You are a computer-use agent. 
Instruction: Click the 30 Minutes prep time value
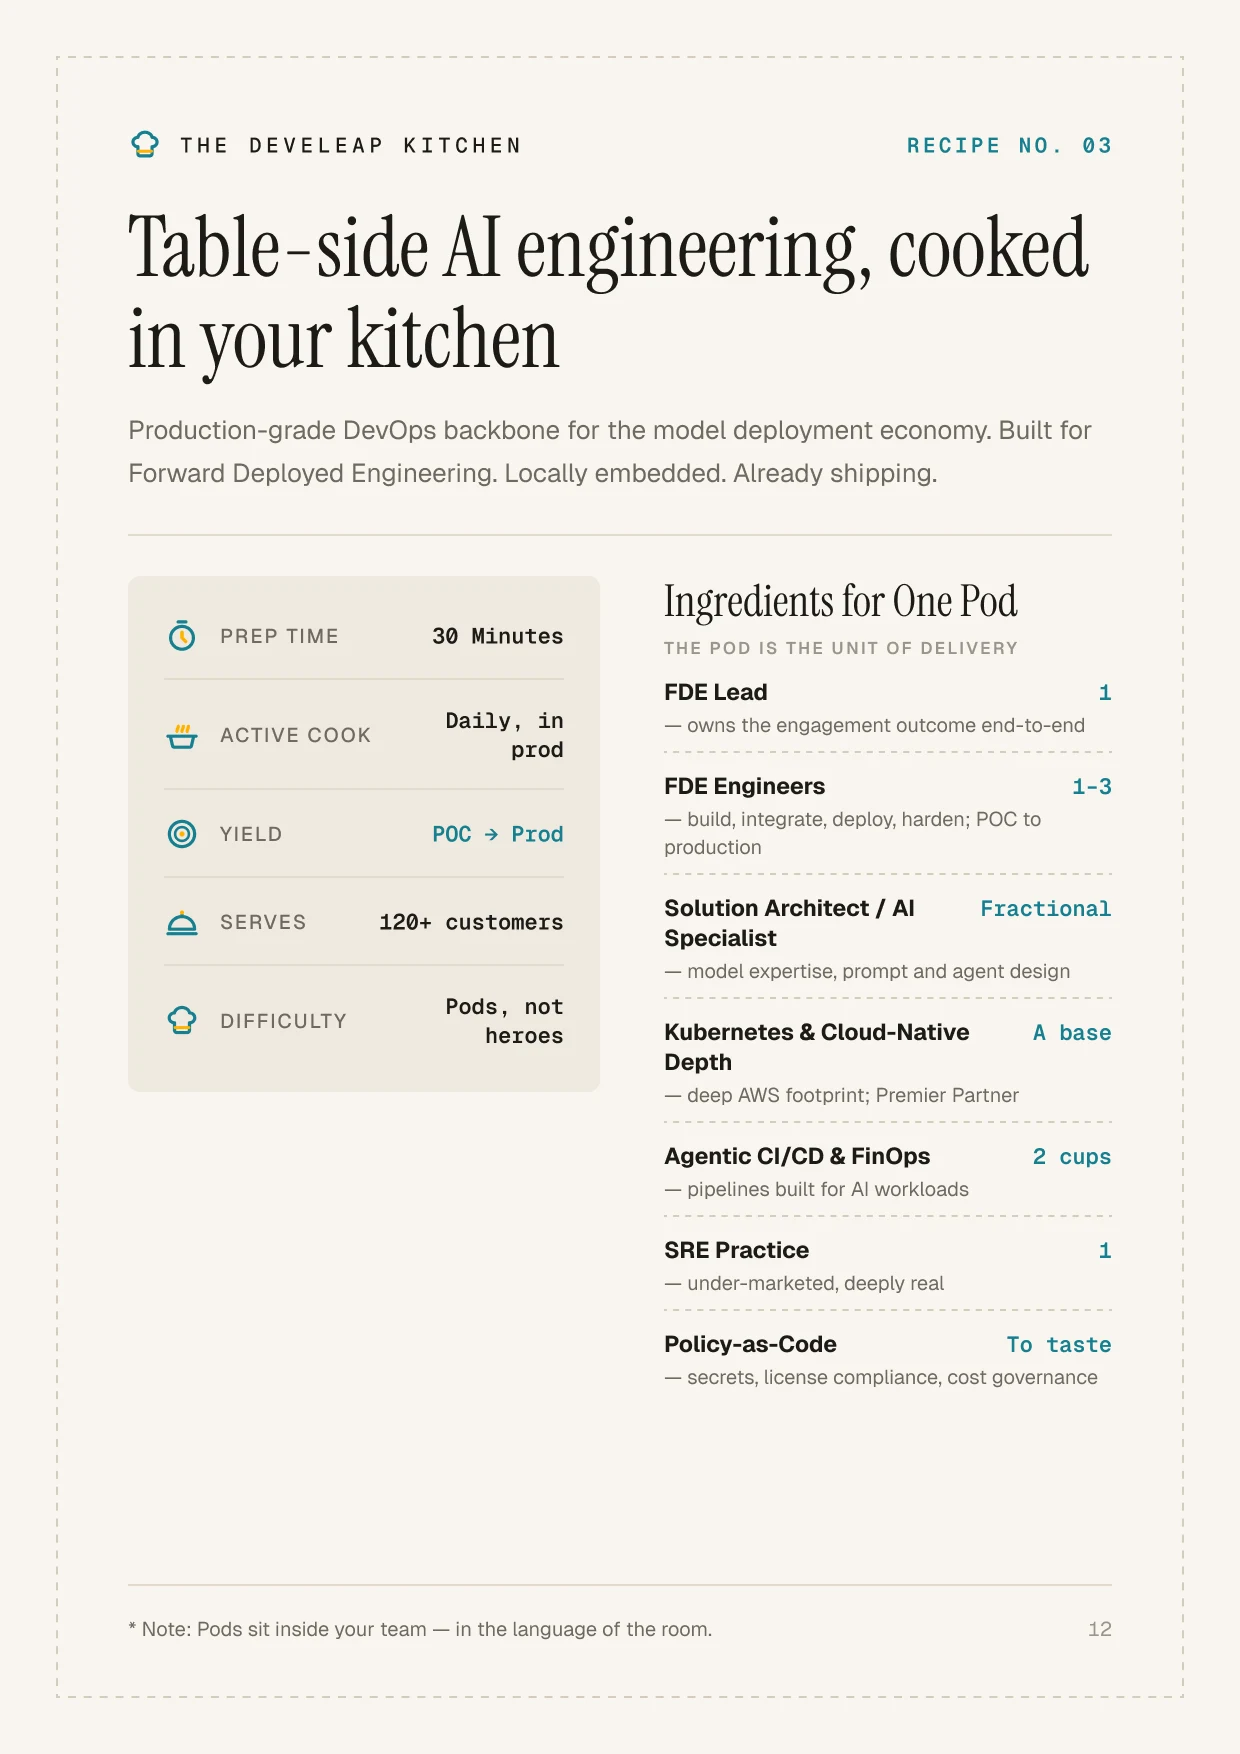click(x=497, y=636)
